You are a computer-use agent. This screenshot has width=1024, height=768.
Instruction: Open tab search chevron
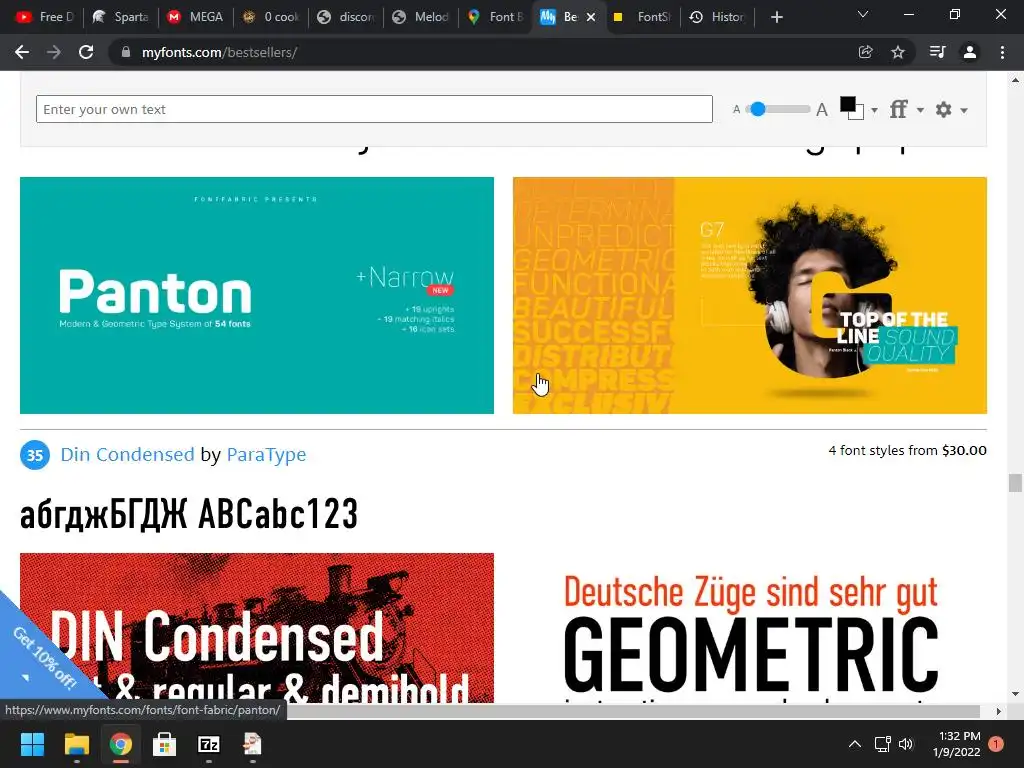[863, 14]
